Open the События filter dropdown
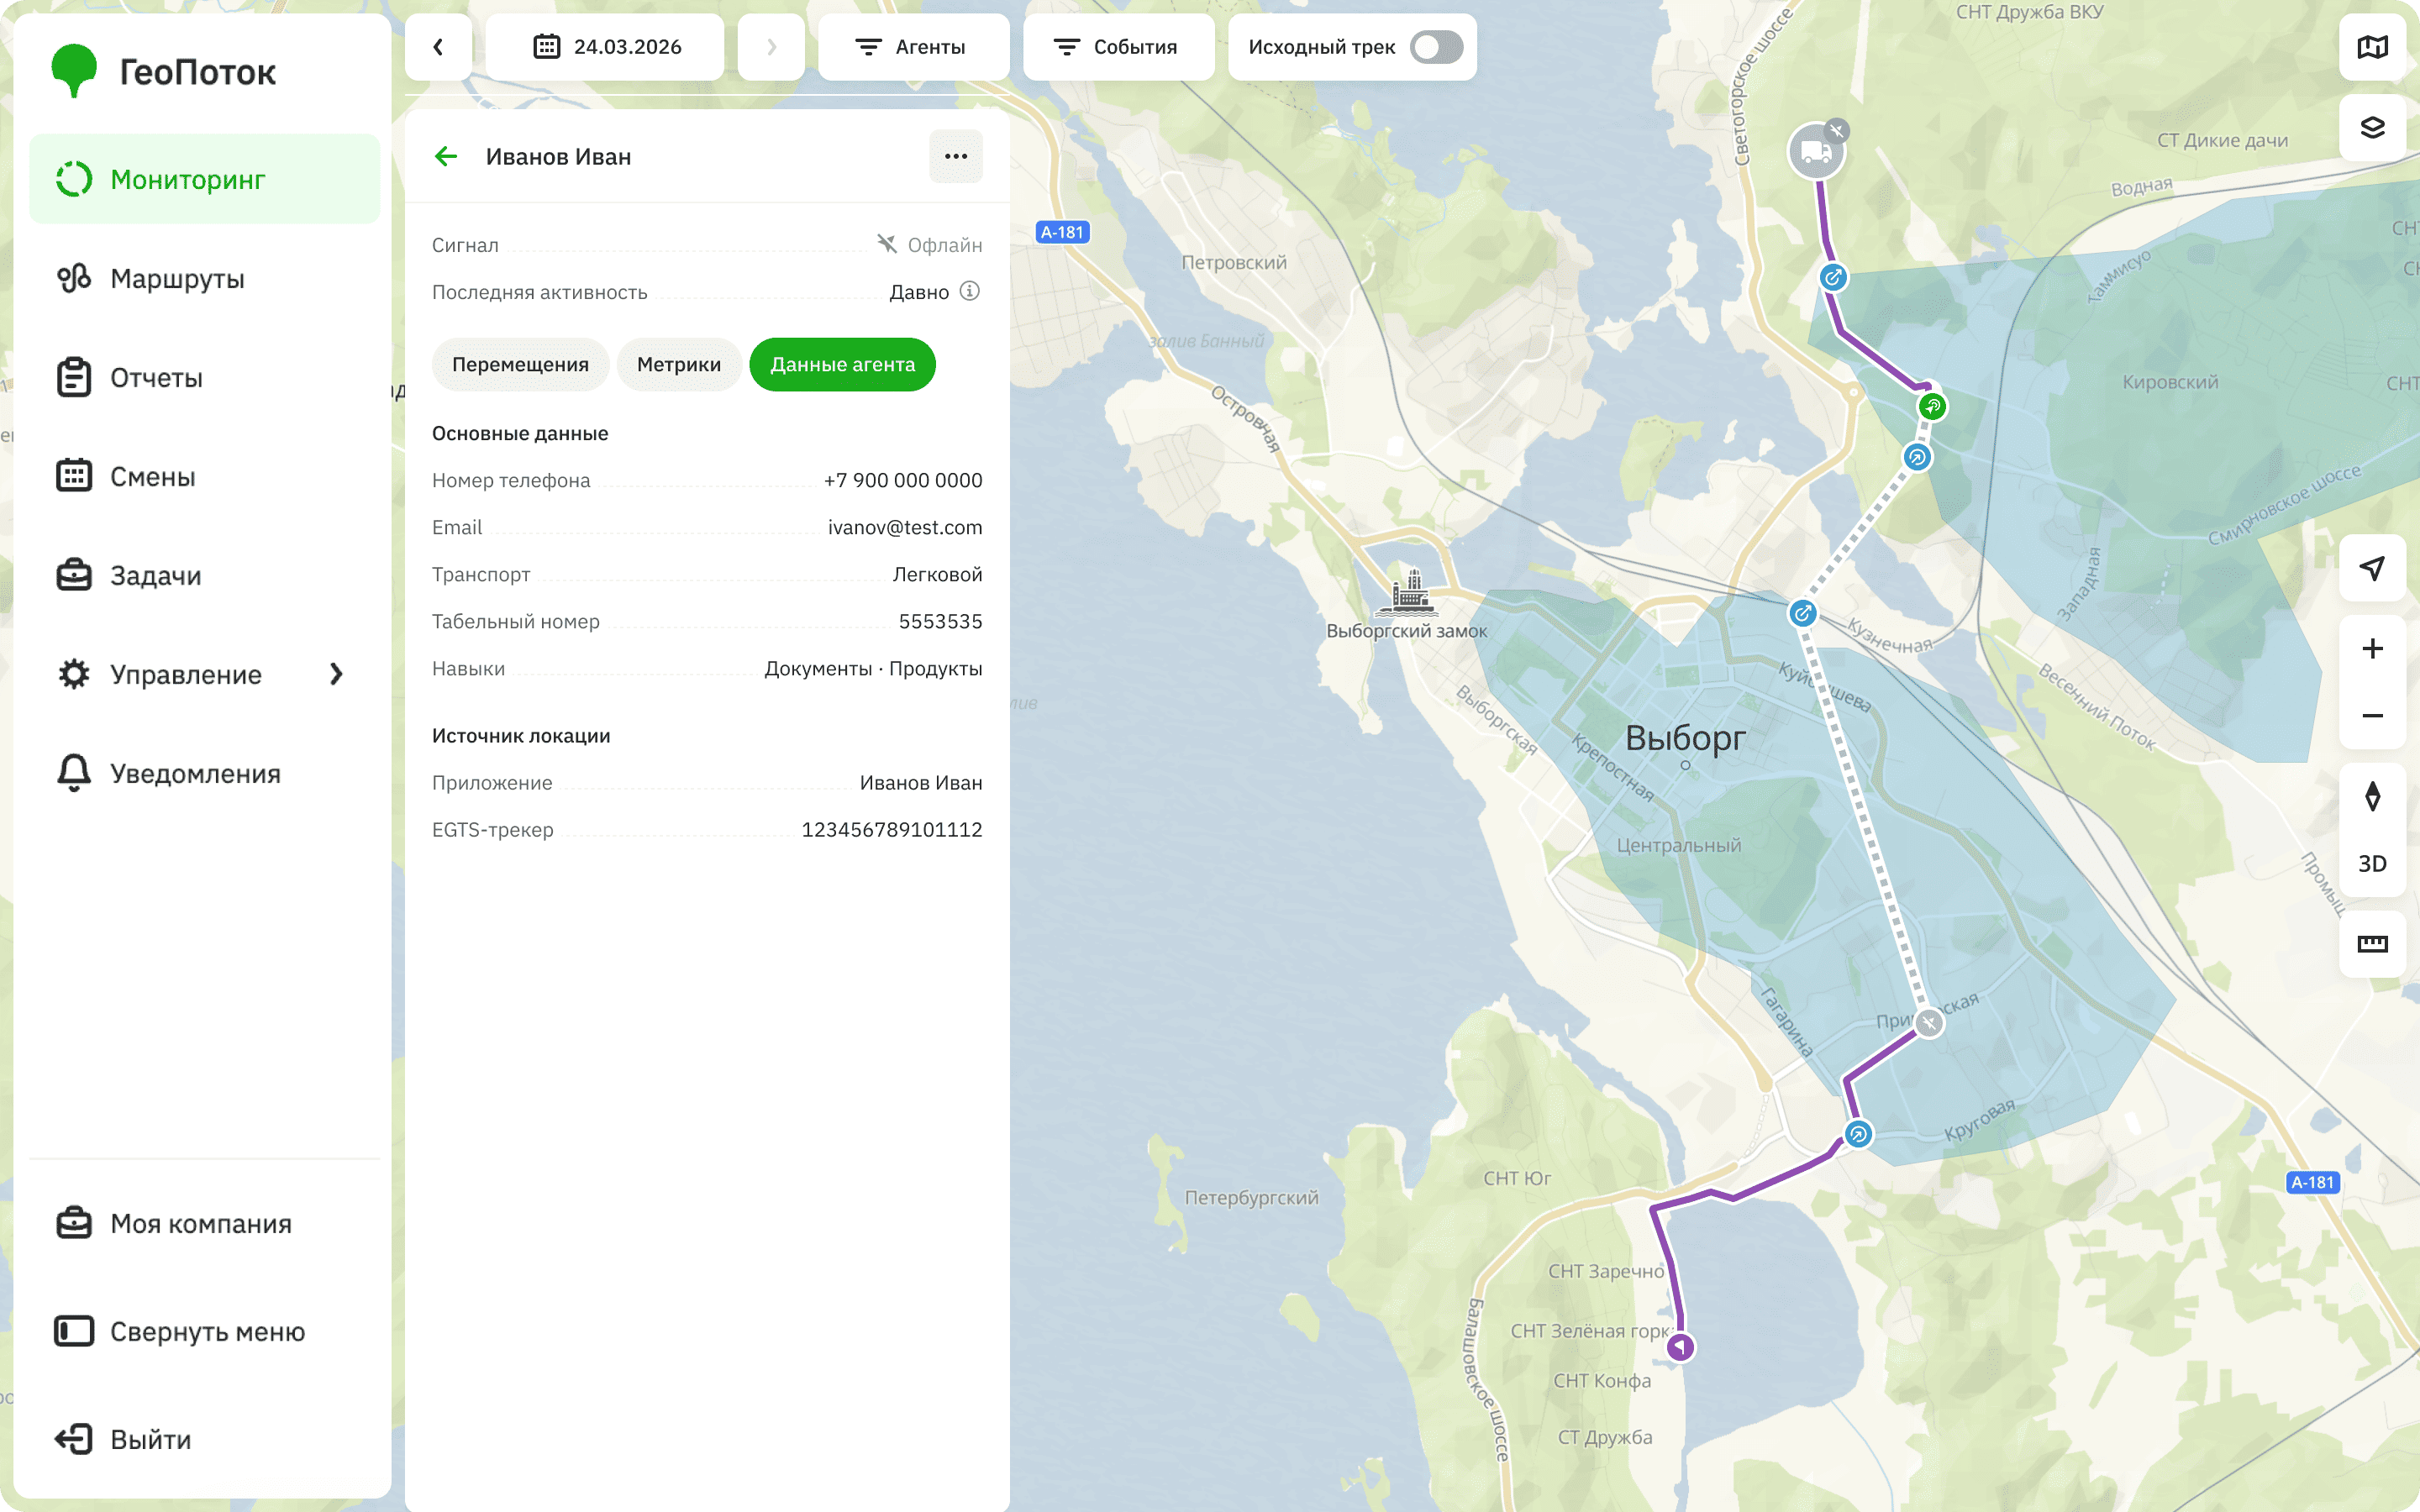The width and height of the screenshot is (2420, 1512). pos(1118,47)
